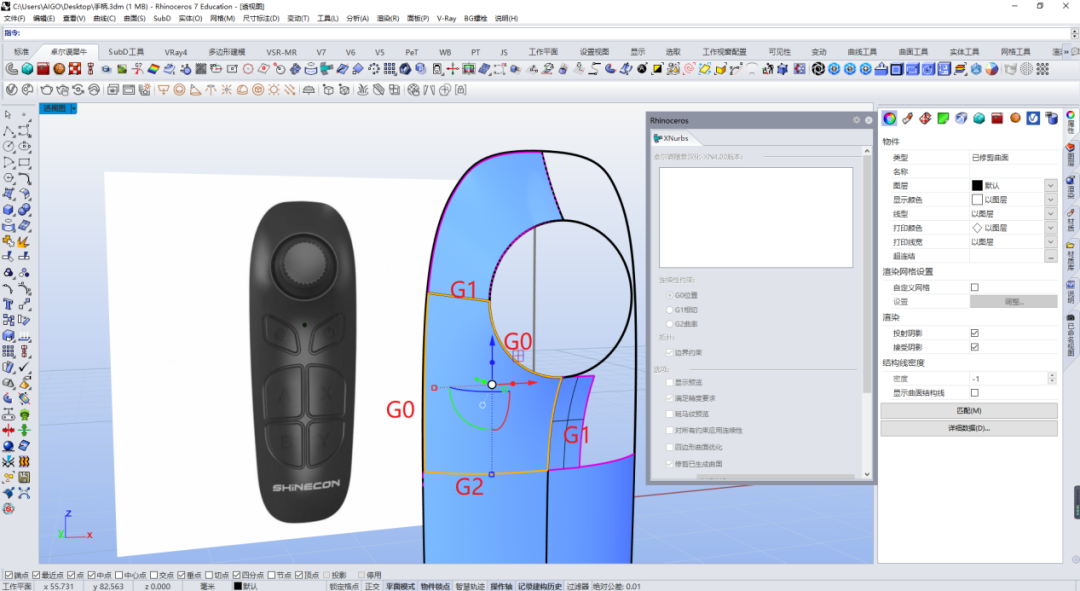Toggle 记录建构历史 in the status bar
Image resolution: width=1080 pixels, height=591 pixels.
pyautogui.click(x=540, y=586)
